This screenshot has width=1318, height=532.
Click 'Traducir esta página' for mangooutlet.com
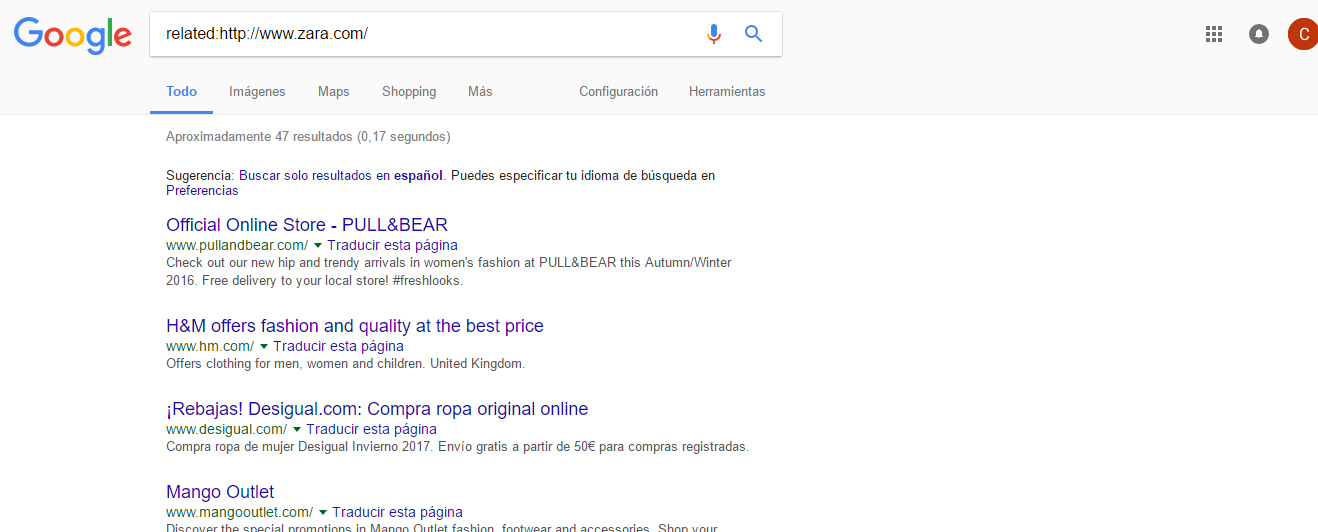(397, 512)
